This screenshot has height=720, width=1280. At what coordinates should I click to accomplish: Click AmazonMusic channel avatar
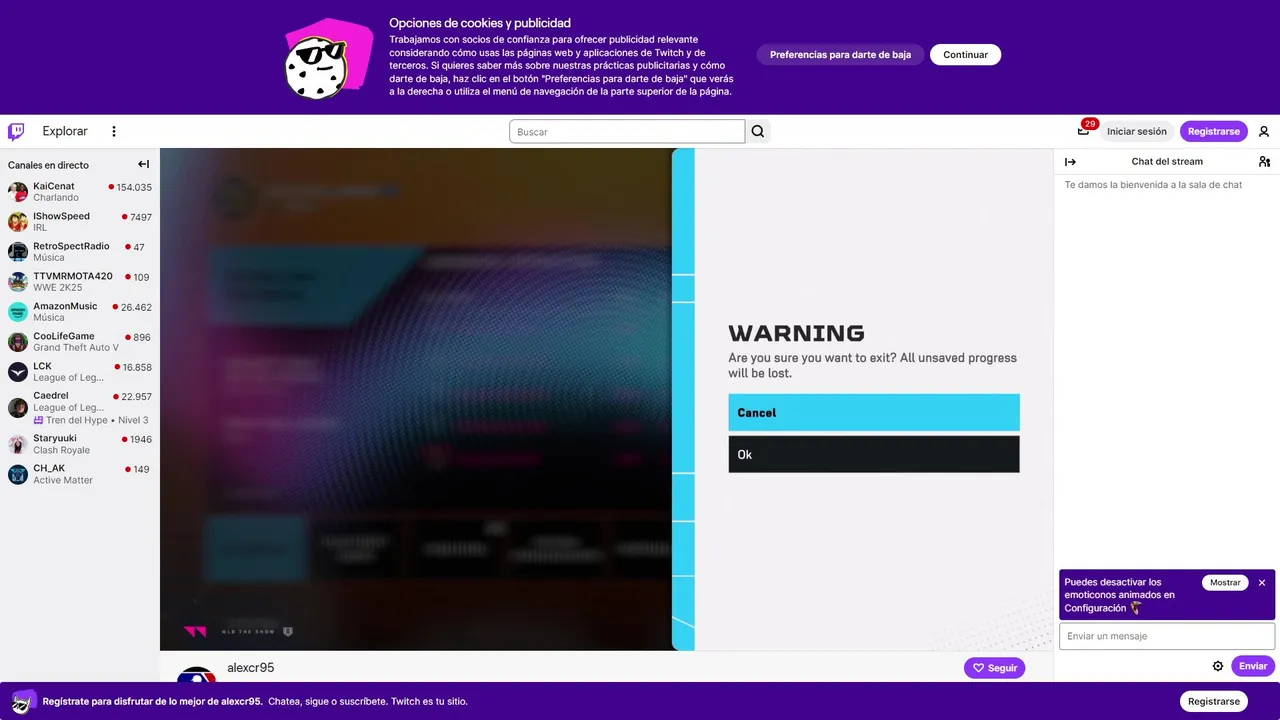click(x=18, y=312)
